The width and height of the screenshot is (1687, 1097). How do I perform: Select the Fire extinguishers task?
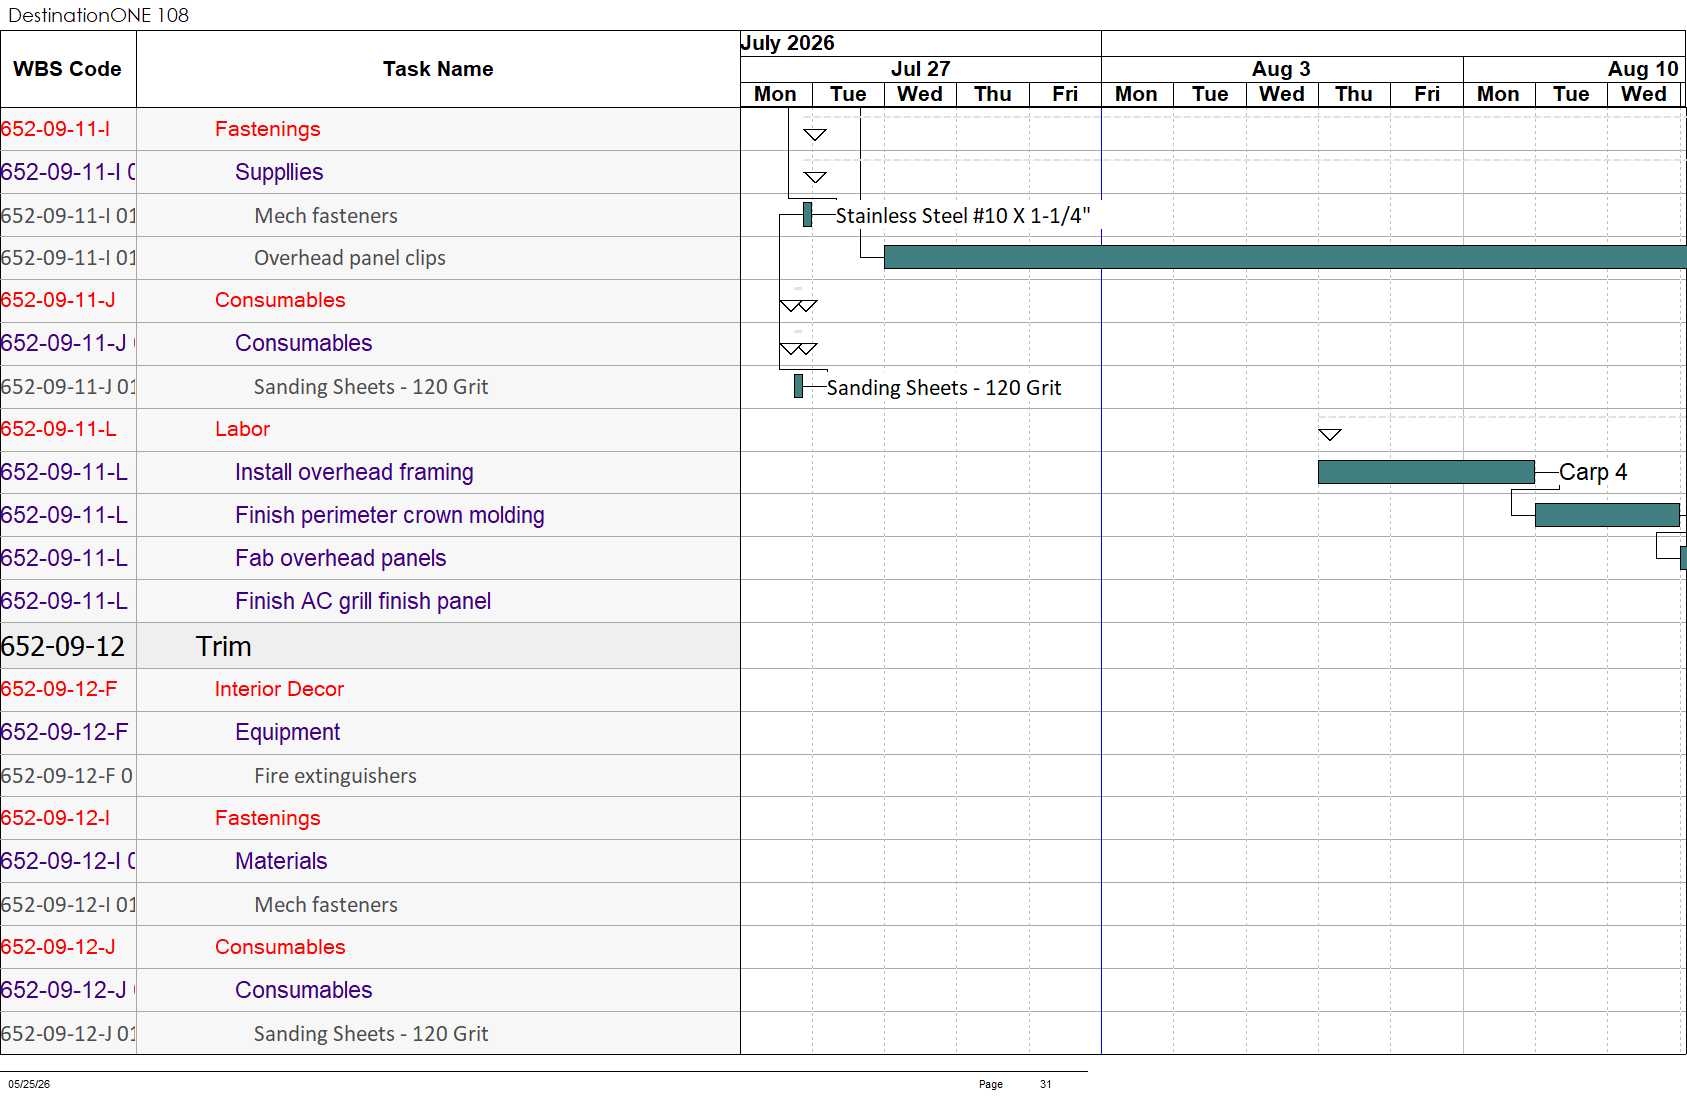370,776
